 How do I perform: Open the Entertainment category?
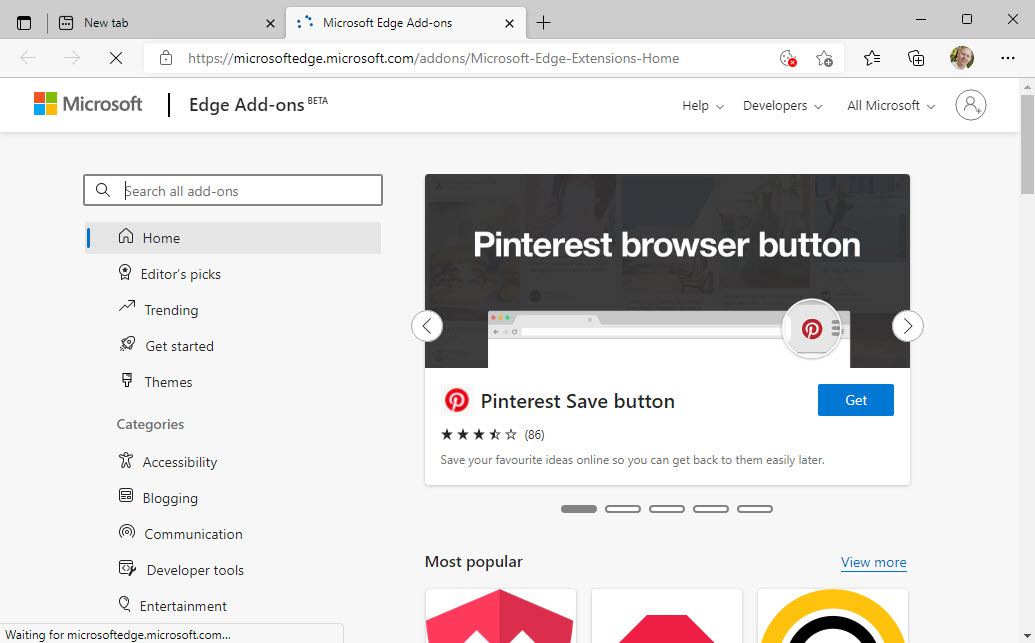click(x=173, y=605)
